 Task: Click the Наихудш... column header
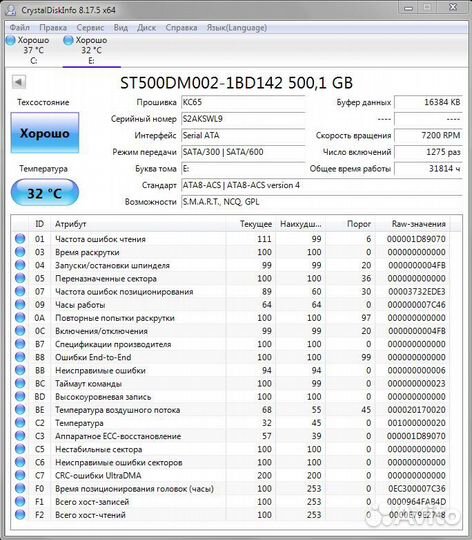tap(301, 224)
